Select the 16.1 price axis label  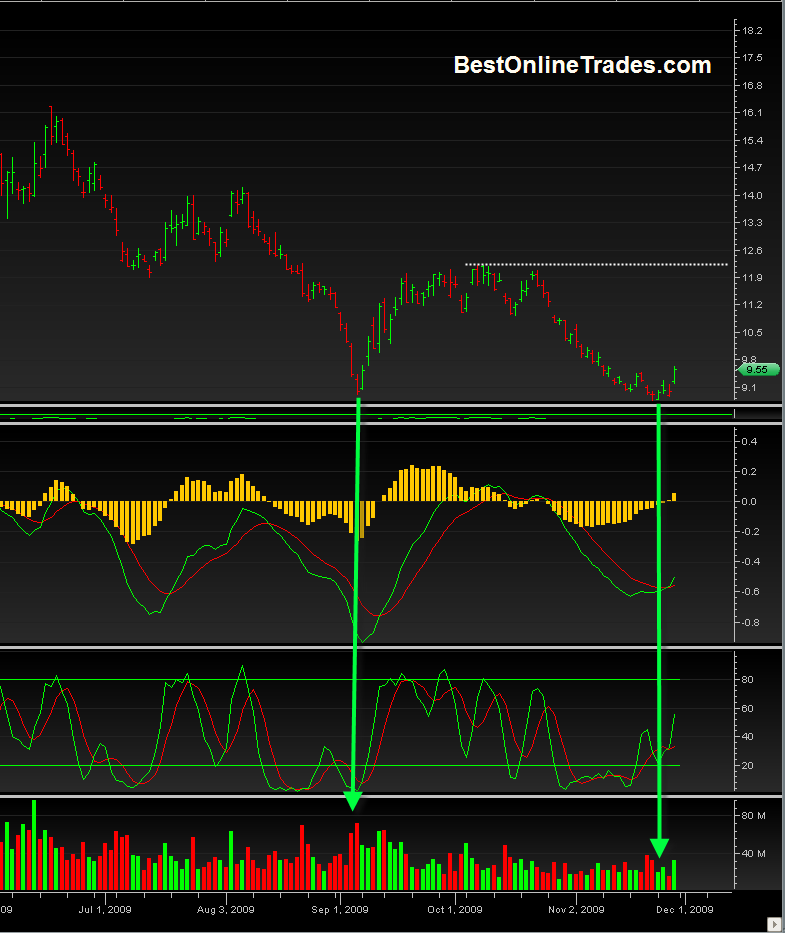tap(752, 112)
